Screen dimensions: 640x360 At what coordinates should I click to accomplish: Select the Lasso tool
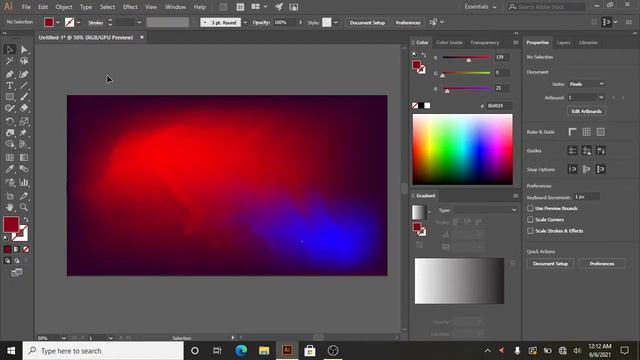point(24,61)
